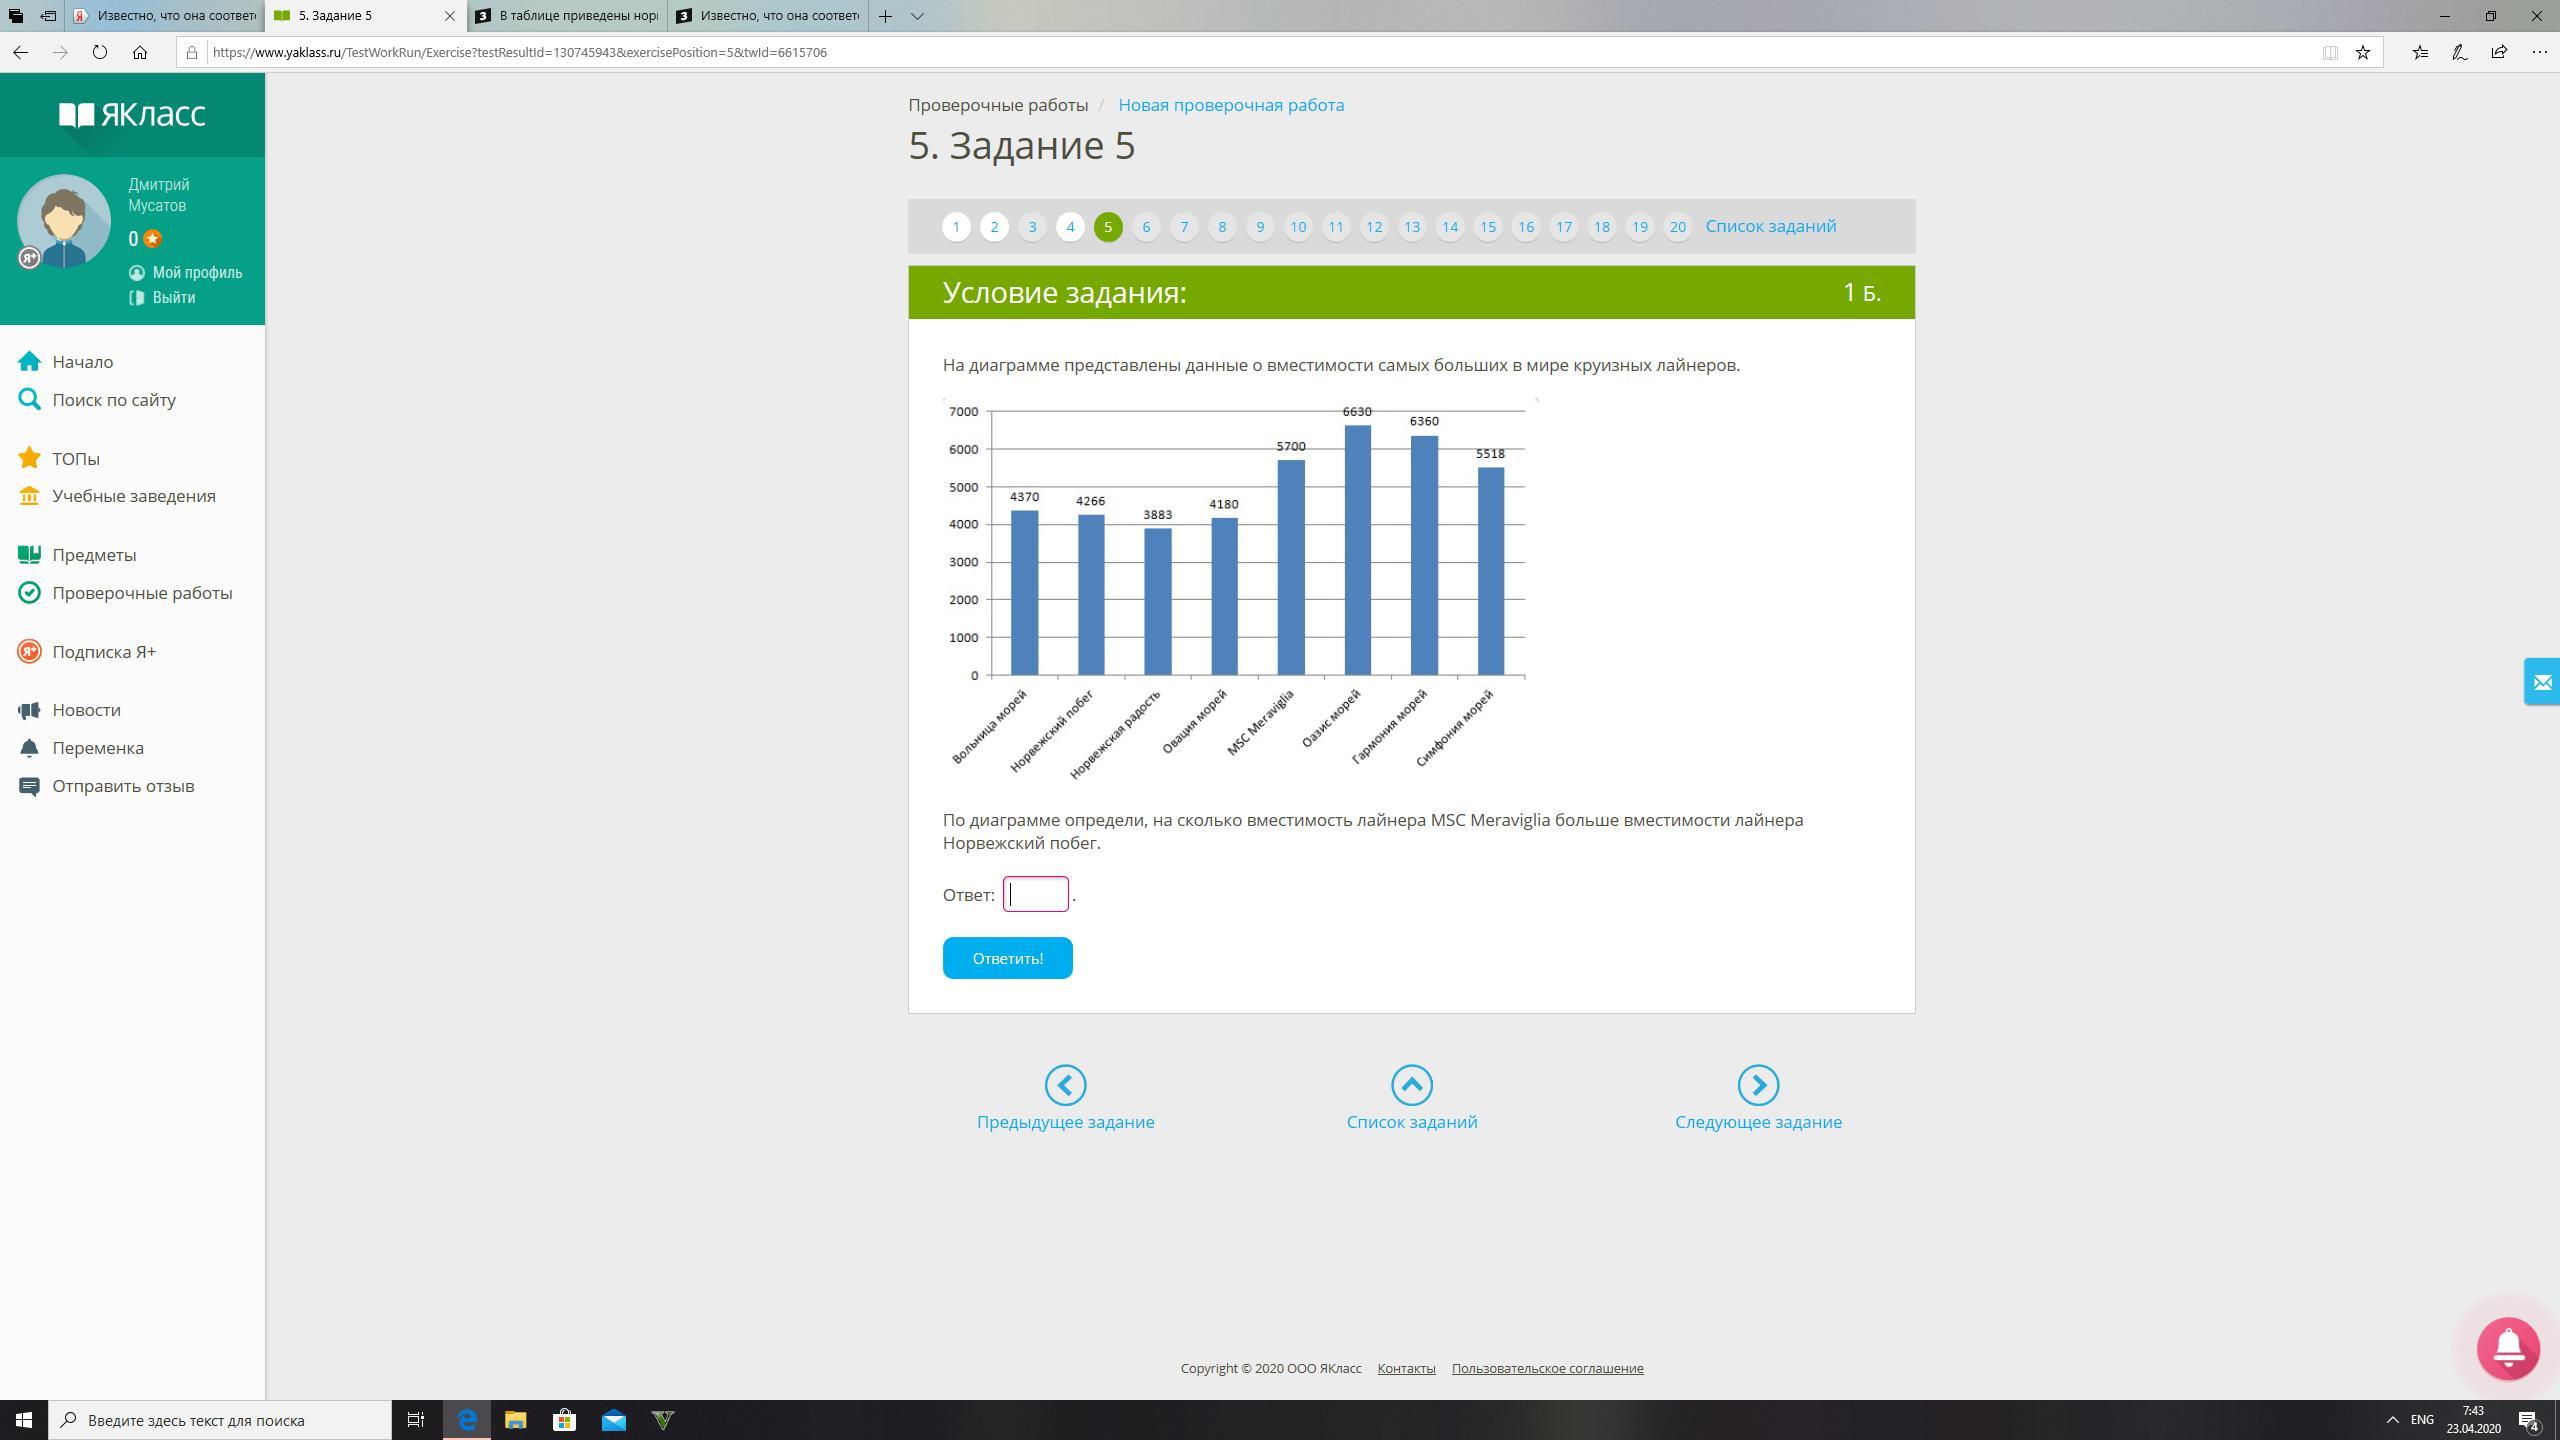Viewport: 2560px width, 1440px height.
Task: Go to task number 18
Action: pos(1602,227)
